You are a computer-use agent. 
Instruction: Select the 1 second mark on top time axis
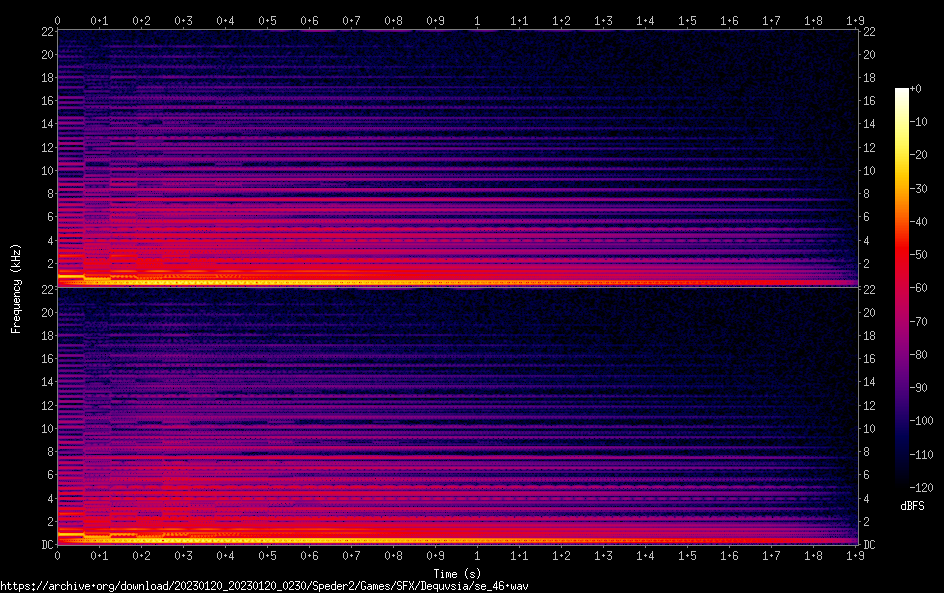tap(477, 20)
